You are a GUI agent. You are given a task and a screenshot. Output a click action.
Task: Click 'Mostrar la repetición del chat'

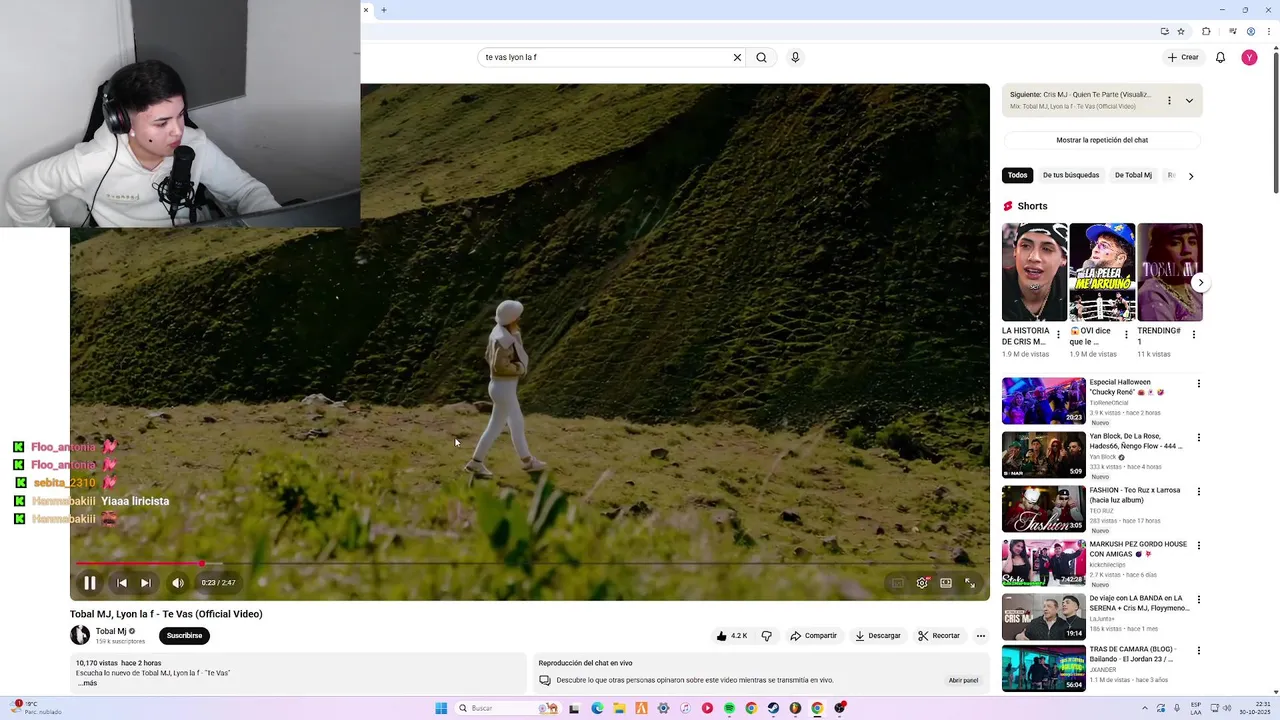(x=1102, y=140)
